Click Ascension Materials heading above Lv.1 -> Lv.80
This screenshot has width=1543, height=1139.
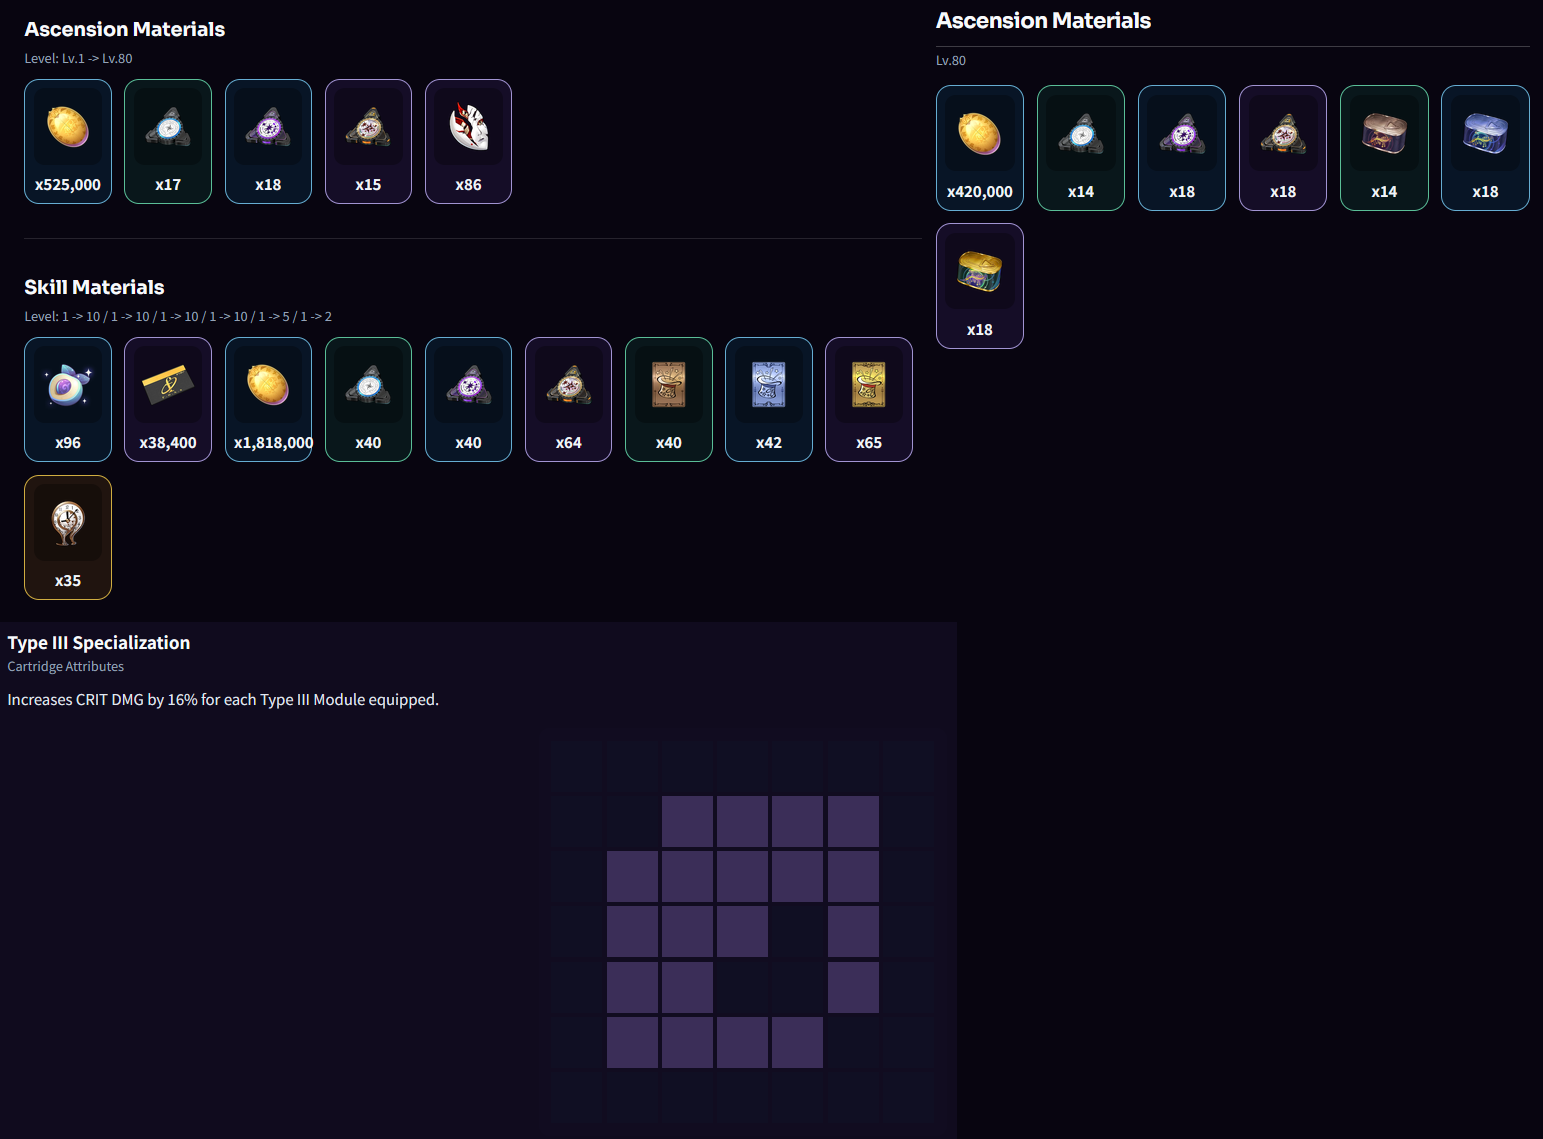pos(125,29)
